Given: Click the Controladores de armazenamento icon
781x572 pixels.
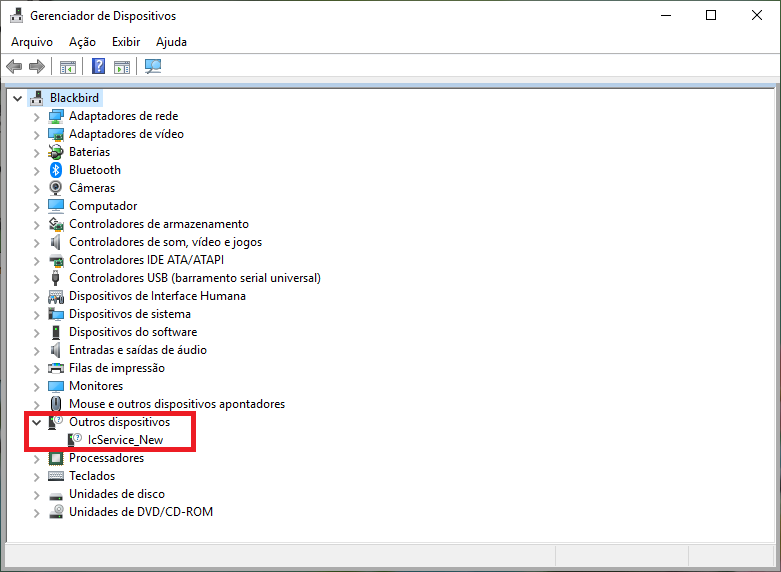Looking at the screenshot, I should (x=56, y=224).
